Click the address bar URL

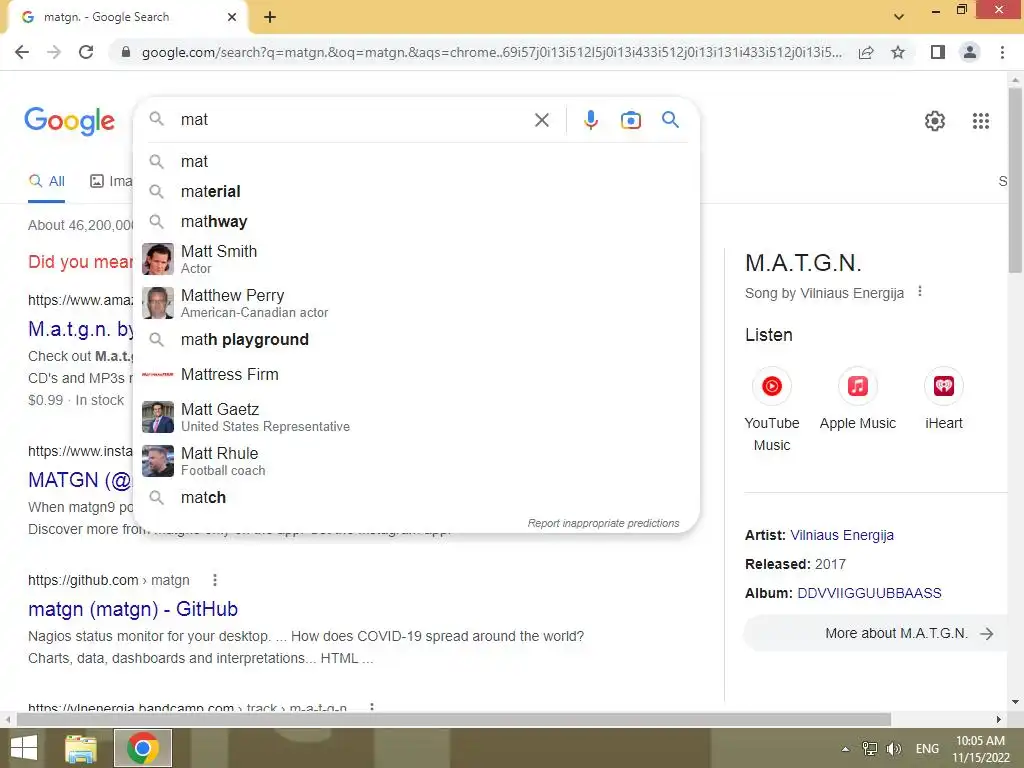pos(491,52)
